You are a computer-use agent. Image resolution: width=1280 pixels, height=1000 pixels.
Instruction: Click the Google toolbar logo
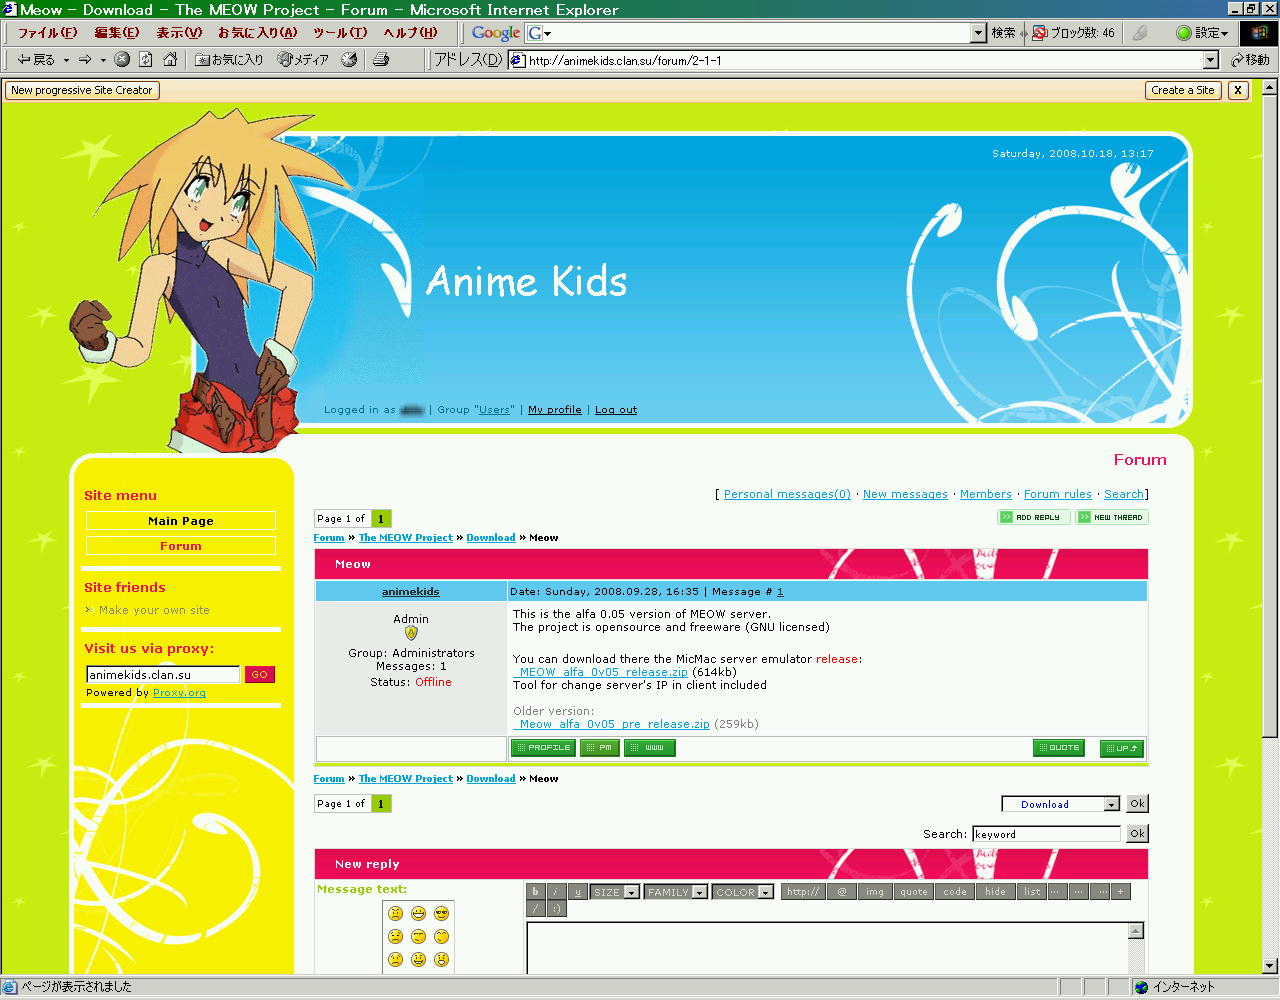point(496,33)
